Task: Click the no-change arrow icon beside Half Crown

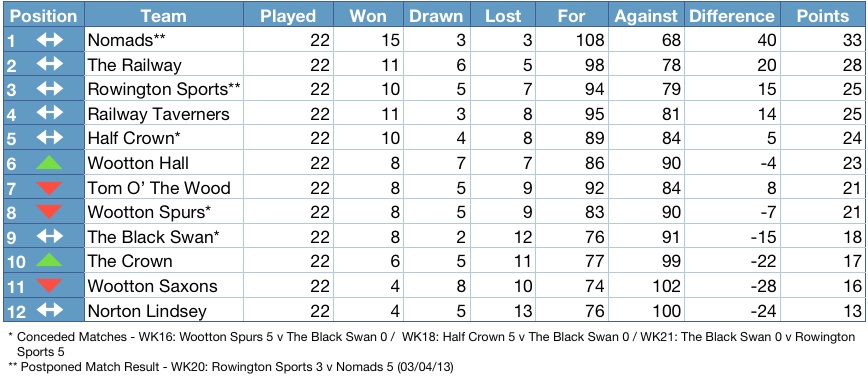Action: [50, 138]
